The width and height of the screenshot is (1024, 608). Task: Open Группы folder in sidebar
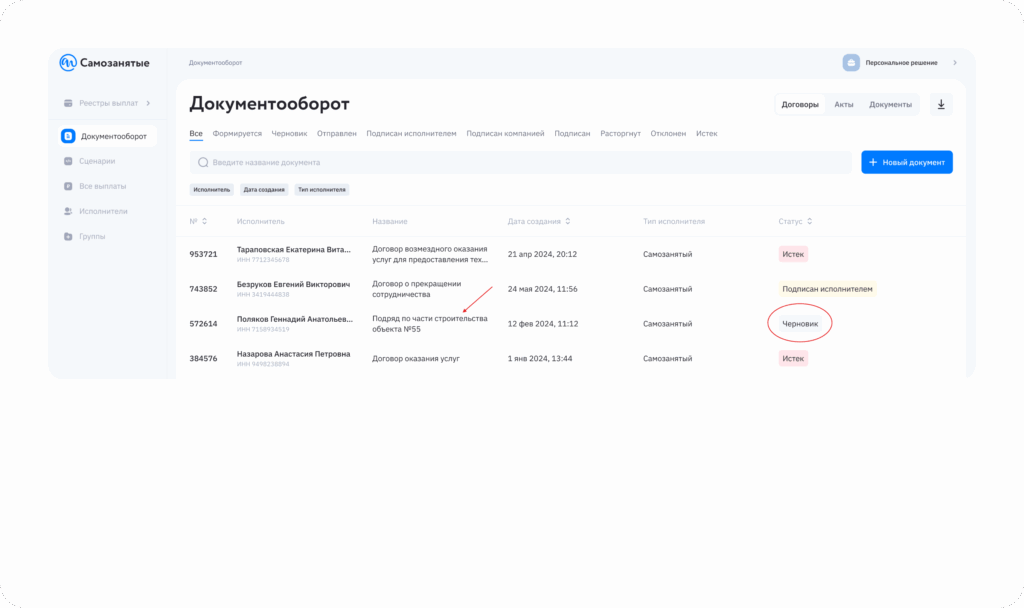[92, 236]
